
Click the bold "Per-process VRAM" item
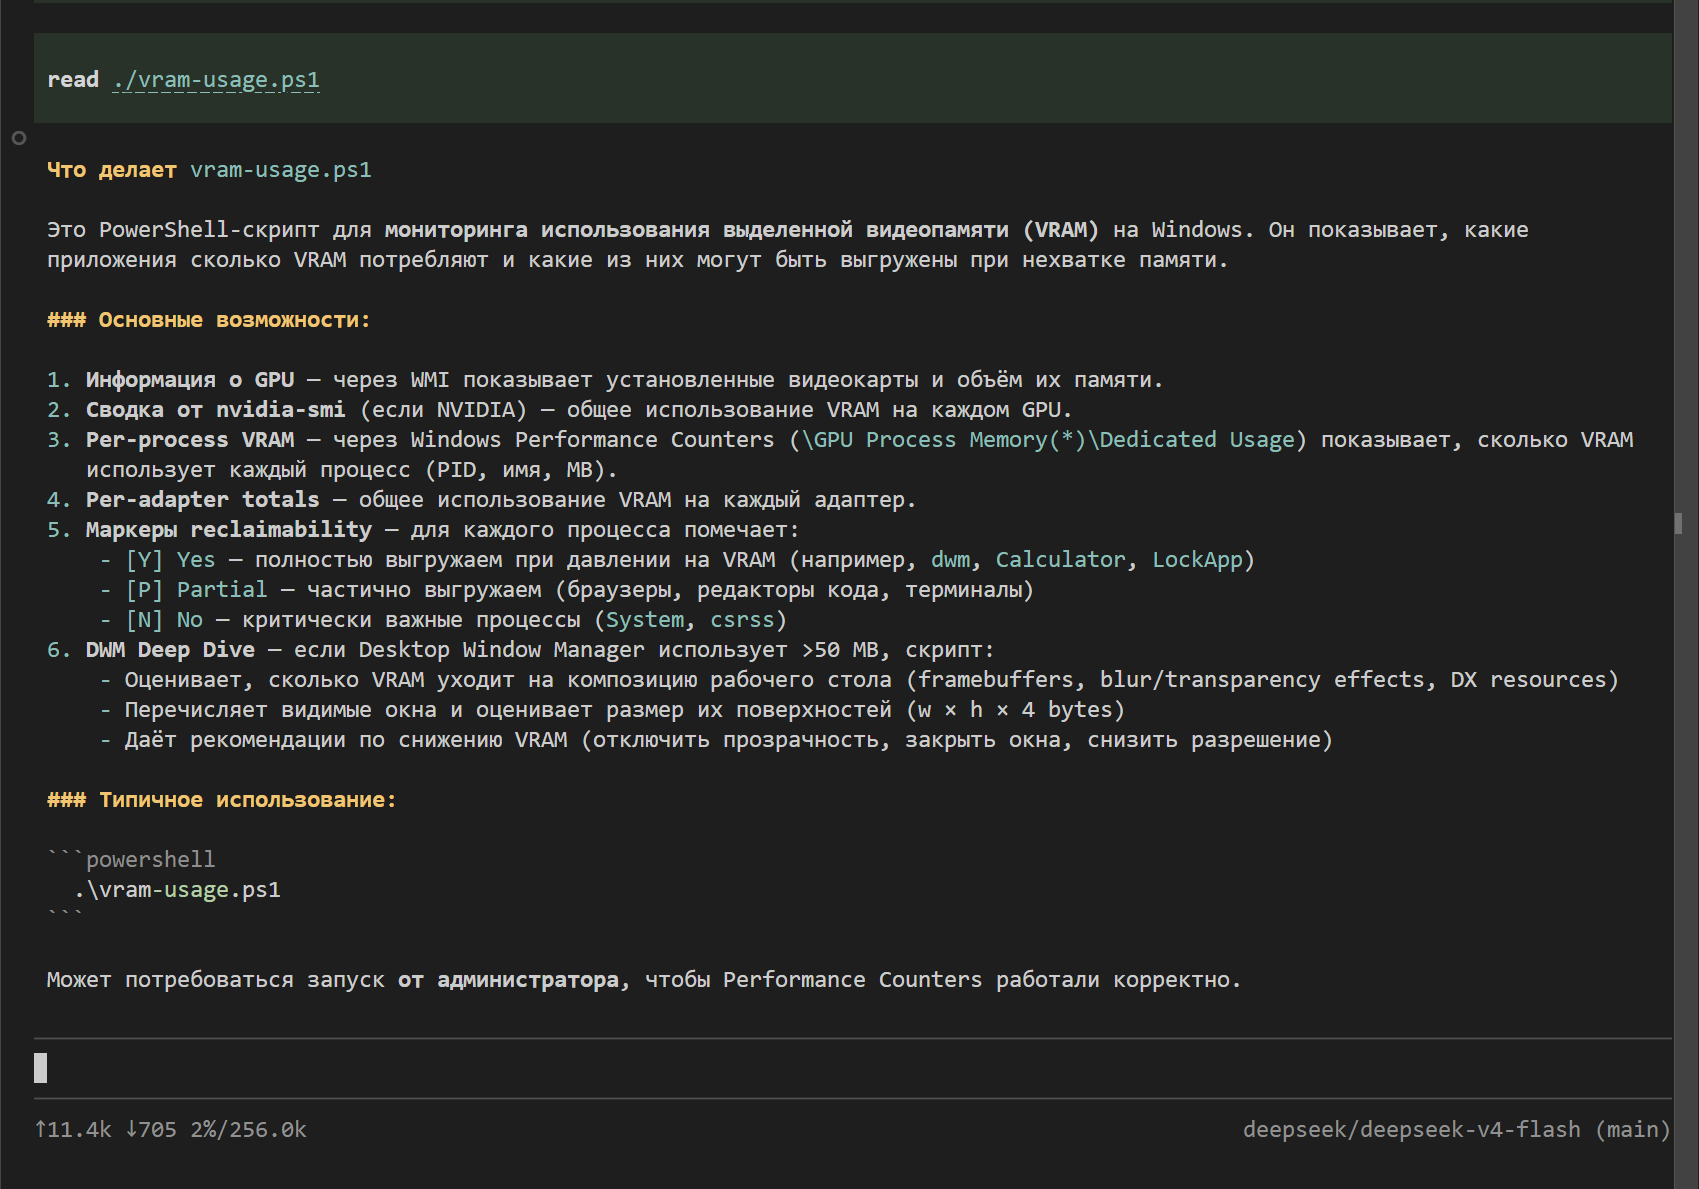pyautogui.click(x=190, y=440)
